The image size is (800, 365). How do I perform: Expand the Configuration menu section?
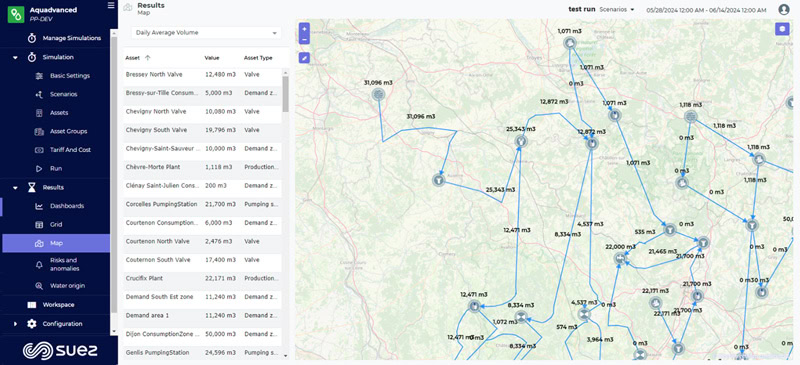(x=15, y=324)
